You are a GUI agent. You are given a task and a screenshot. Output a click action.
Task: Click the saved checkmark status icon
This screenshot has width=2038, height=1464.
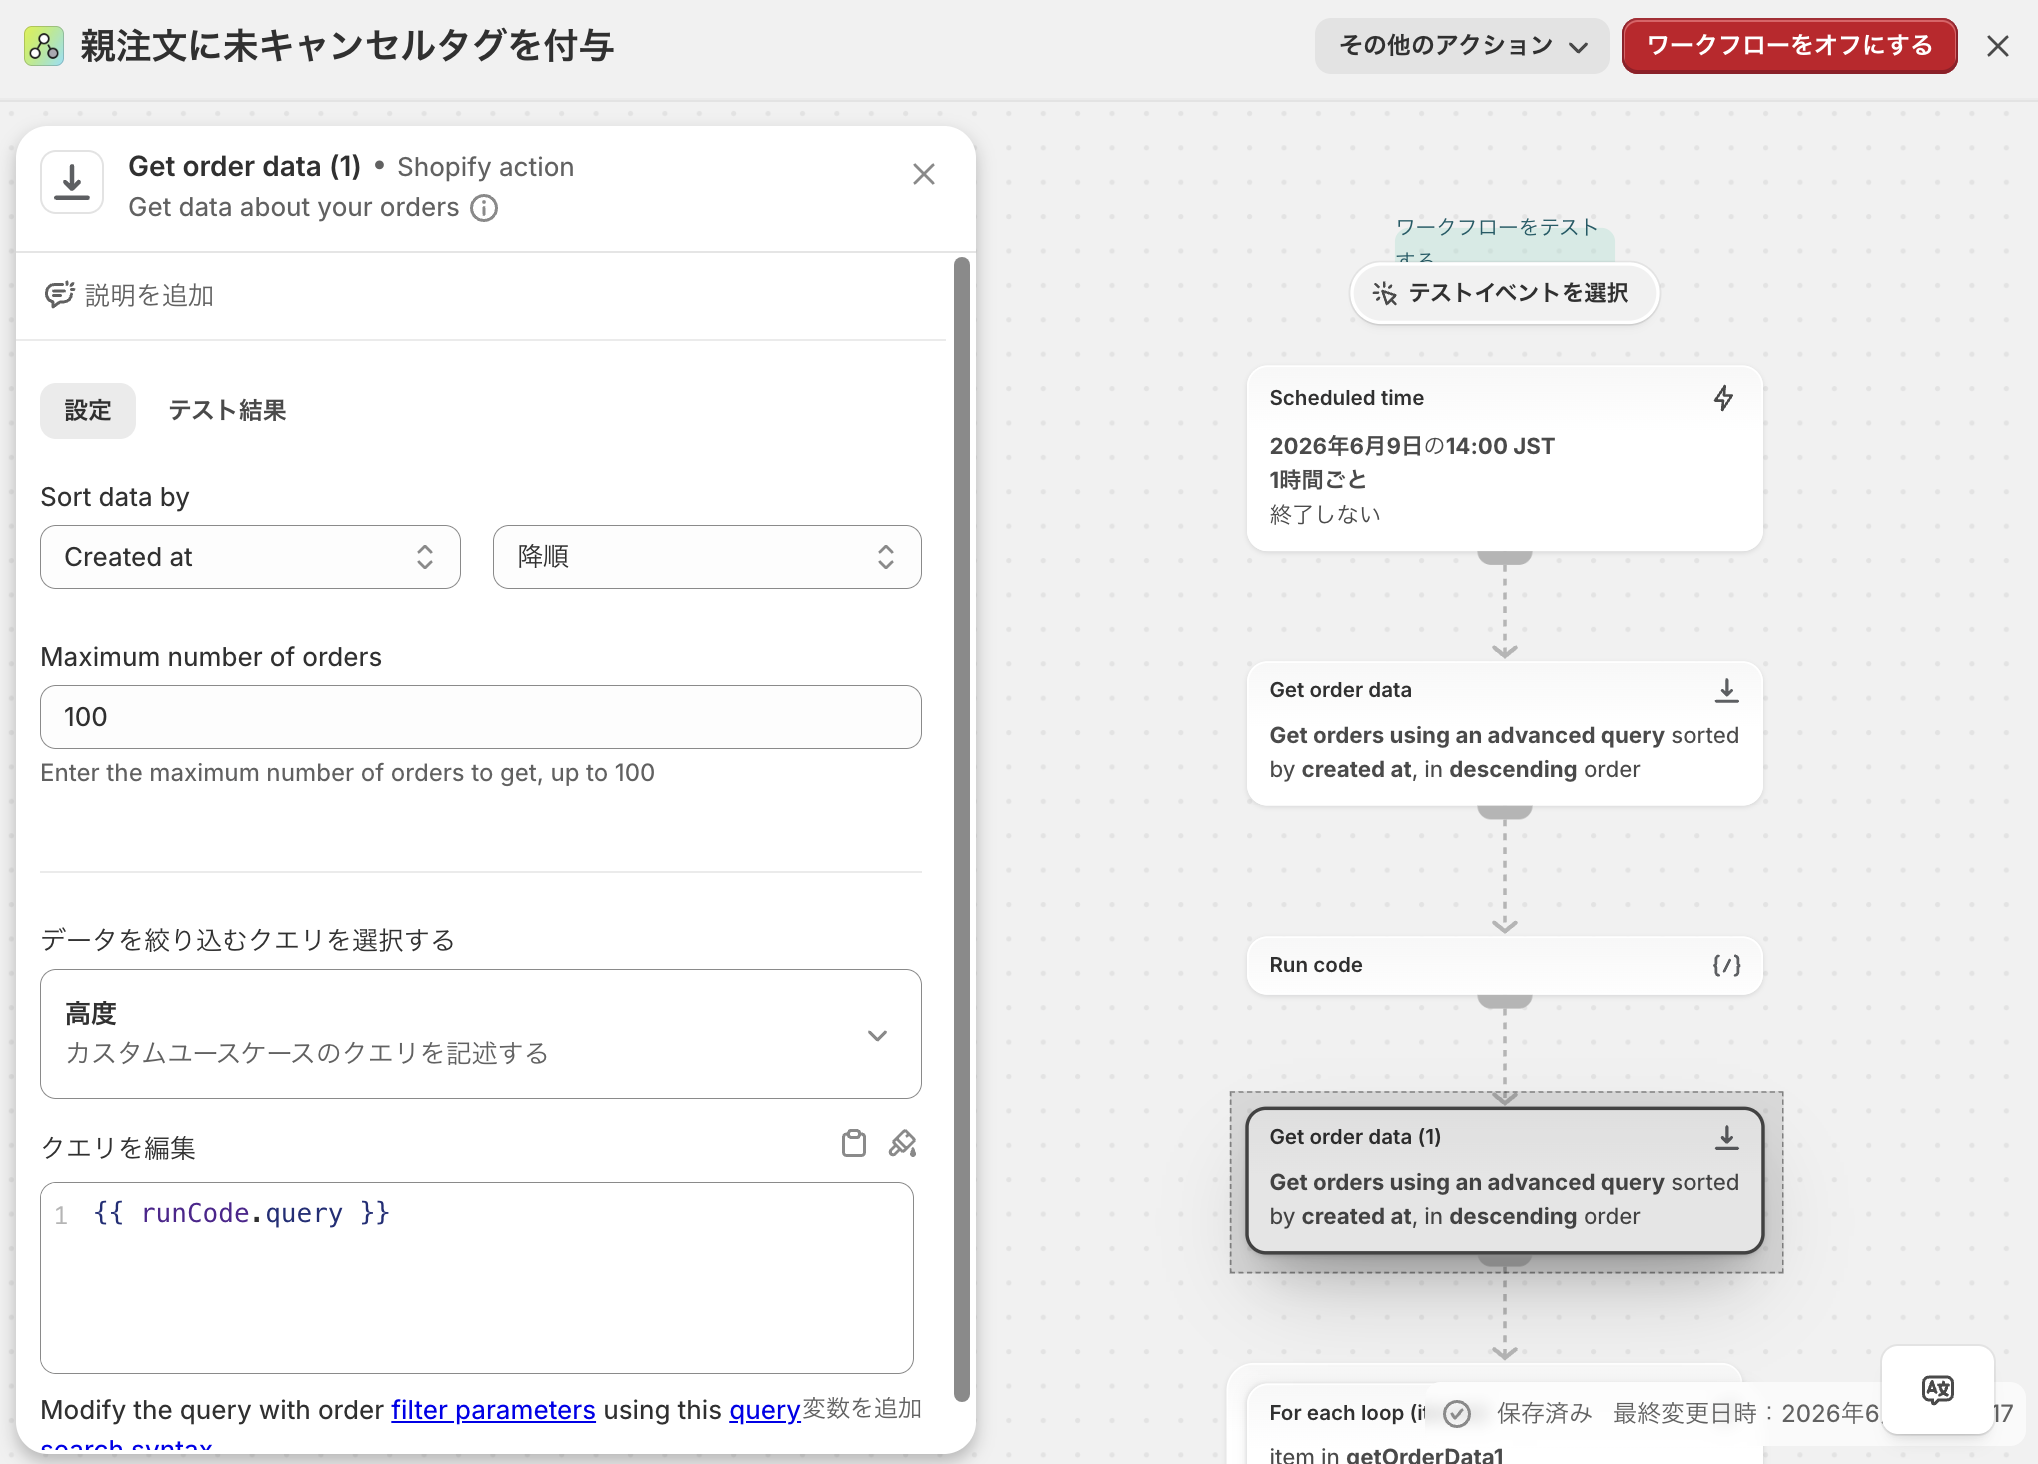(1458, 1413)
